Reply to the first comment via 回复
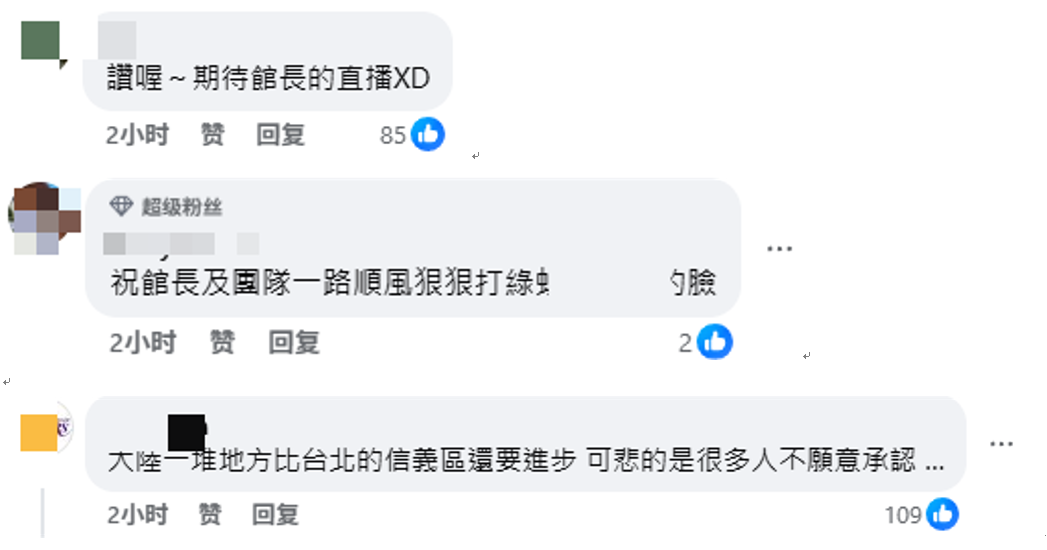 pos(280,135)
